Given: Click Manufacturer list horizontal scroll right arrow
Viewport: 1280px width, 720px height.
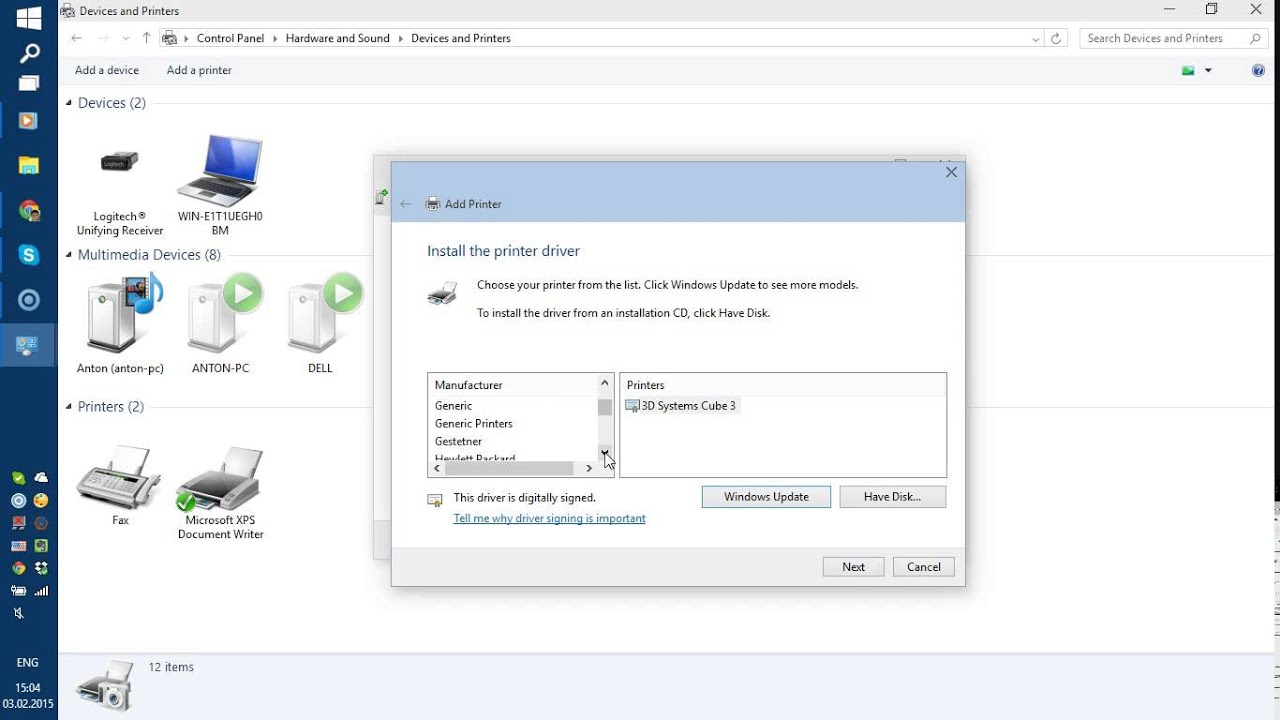Looking at the screenshot, I should [589, 468].
